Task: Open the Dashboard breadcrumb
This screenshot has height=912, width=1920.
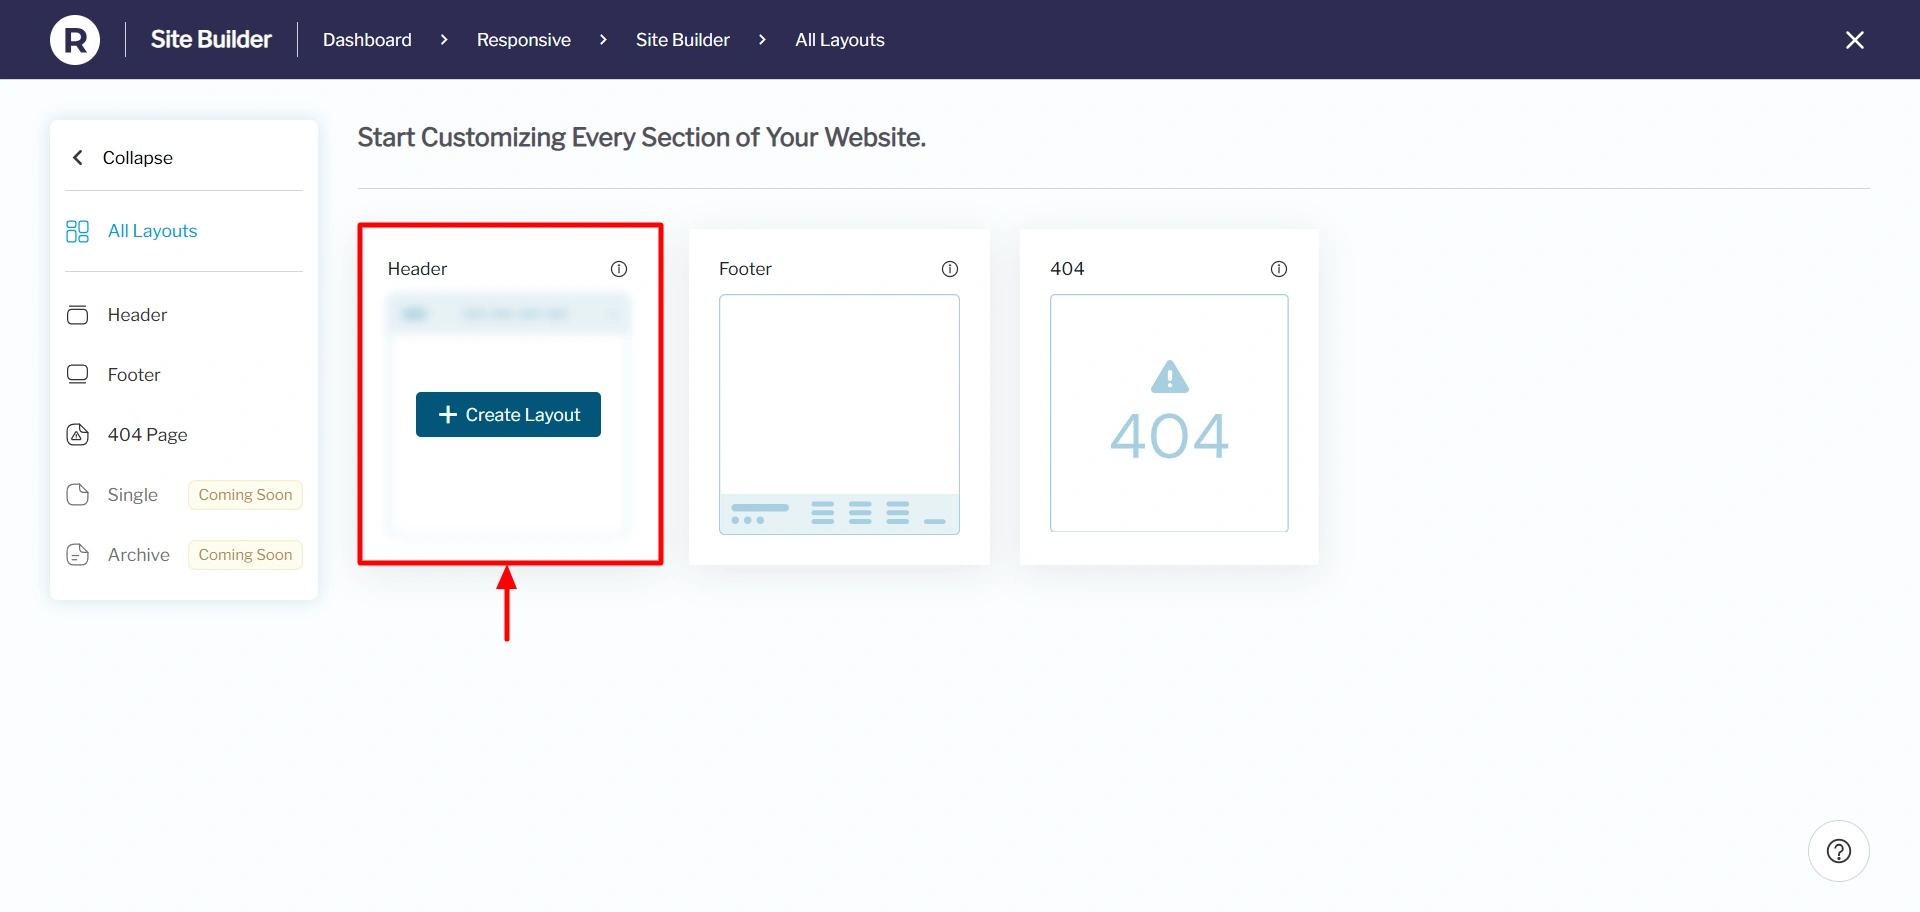Action: point(367,40)
